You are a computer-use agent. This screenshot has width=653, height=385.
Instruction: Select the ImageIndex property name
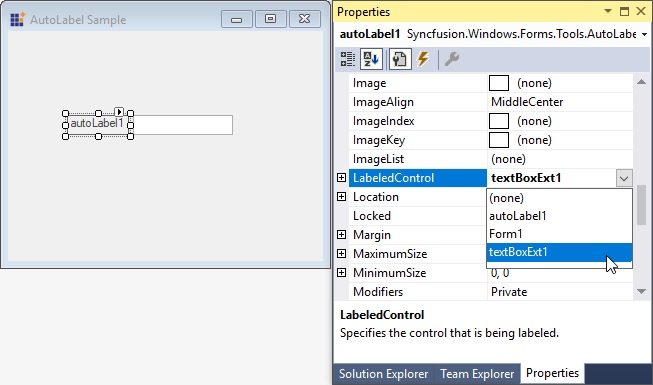[384, 121]
